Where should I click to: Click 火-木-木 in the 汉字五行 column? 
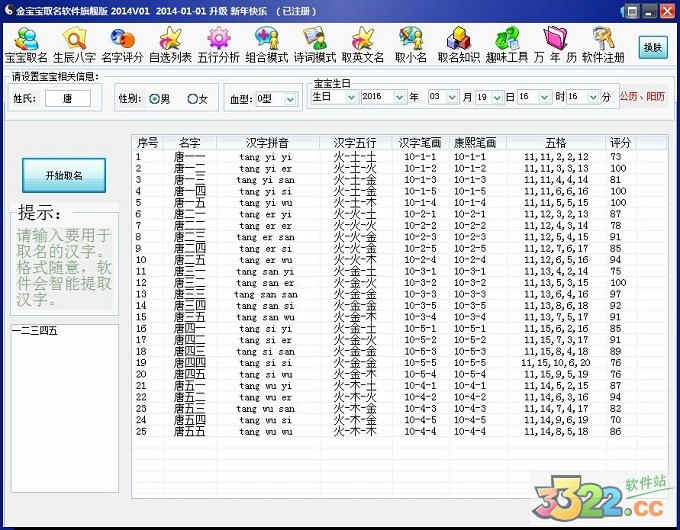pos(355,431)
